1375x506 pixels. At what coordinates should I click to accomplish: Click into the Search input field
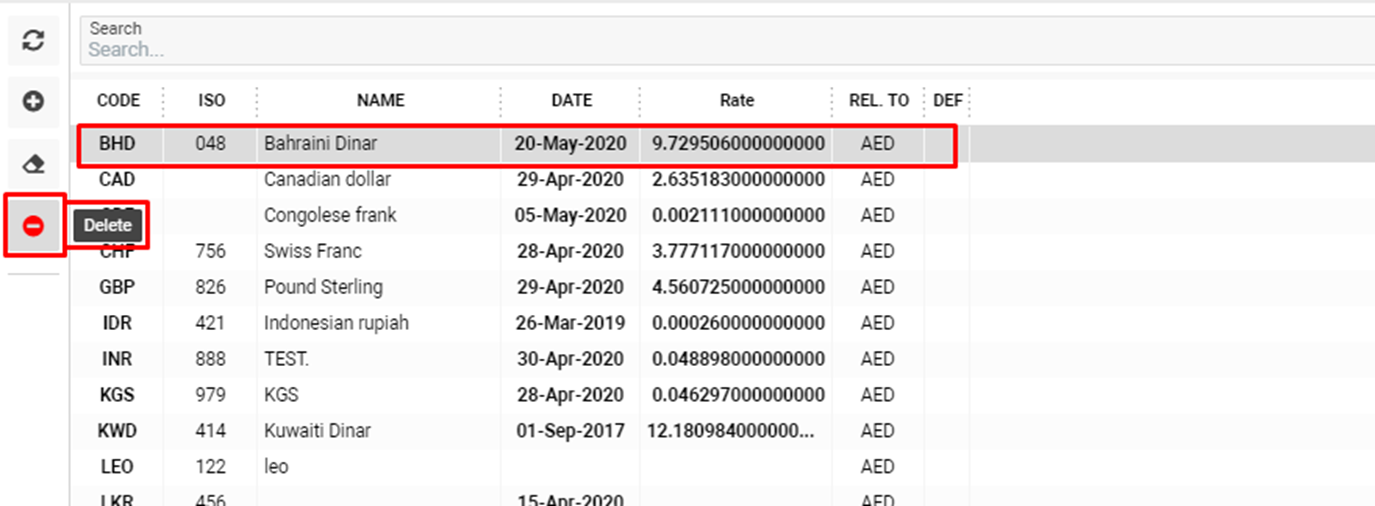700,49
